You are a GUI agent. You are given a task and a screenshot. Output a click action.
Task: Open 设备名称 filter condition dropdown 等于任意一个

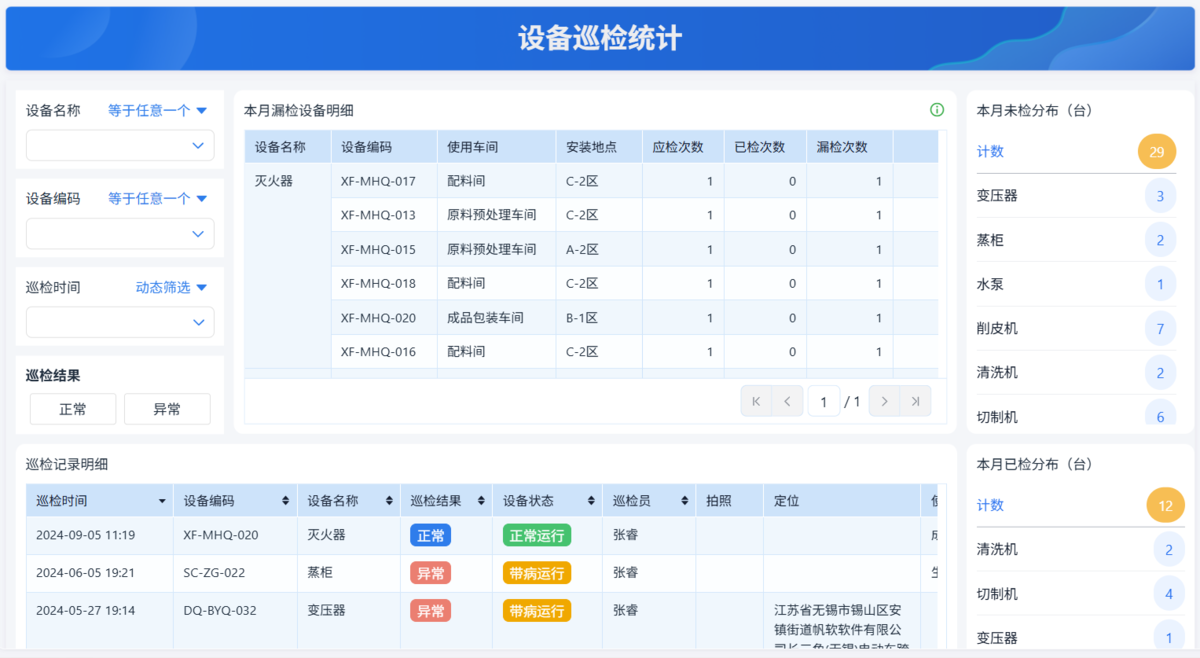pyautogui.click(x=157, y=111)
